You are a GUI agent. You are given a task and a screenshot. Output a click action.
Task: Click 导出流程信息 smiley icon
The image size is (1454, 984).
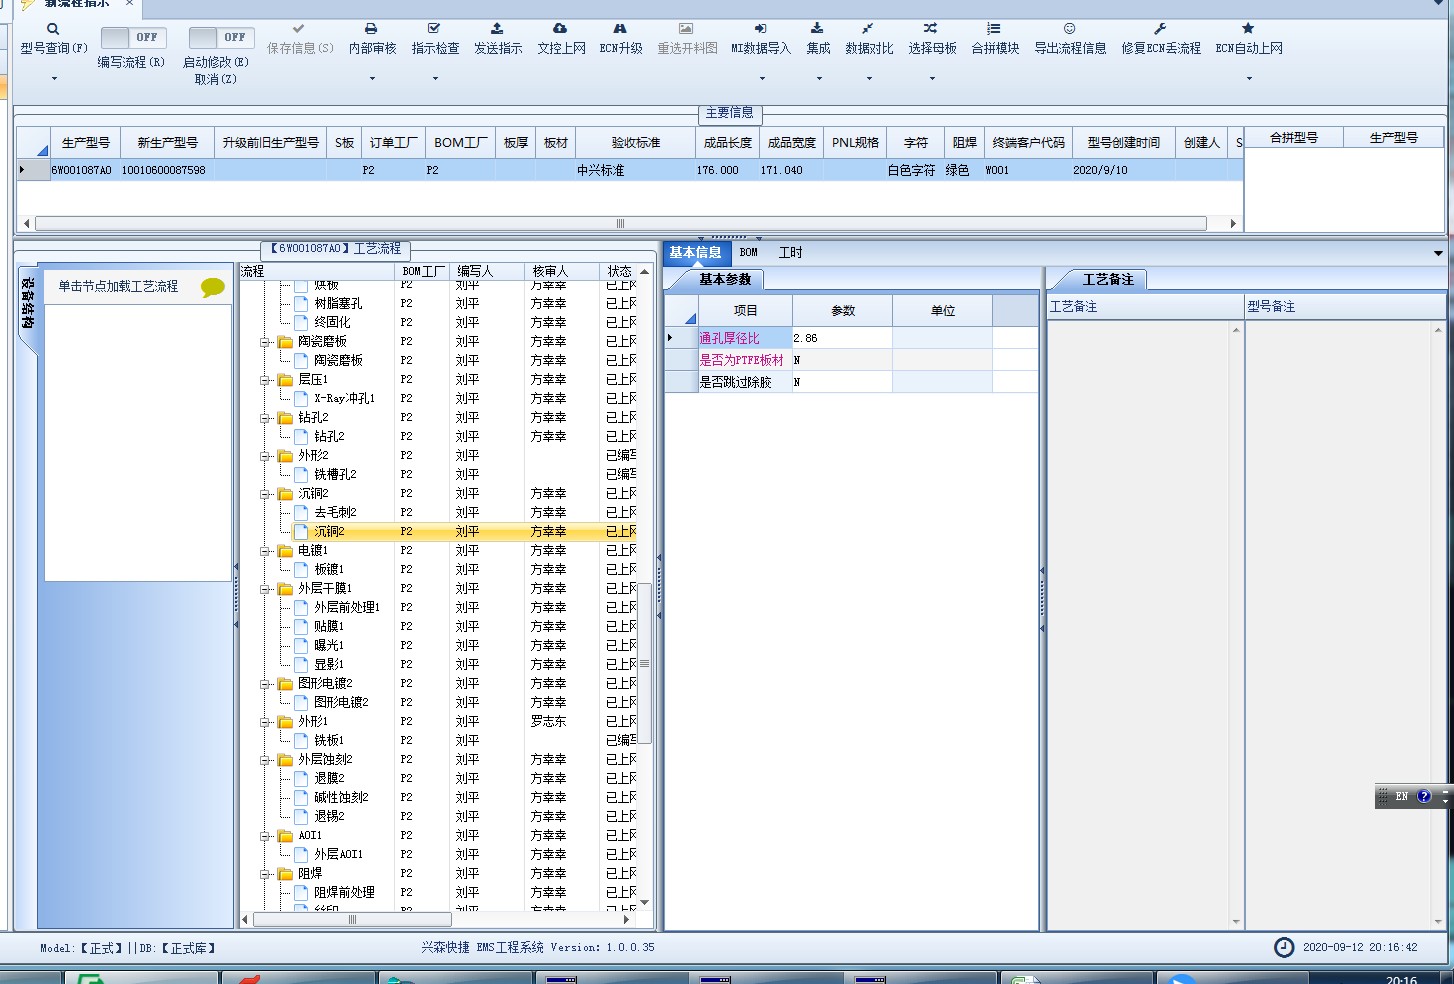1069,29
